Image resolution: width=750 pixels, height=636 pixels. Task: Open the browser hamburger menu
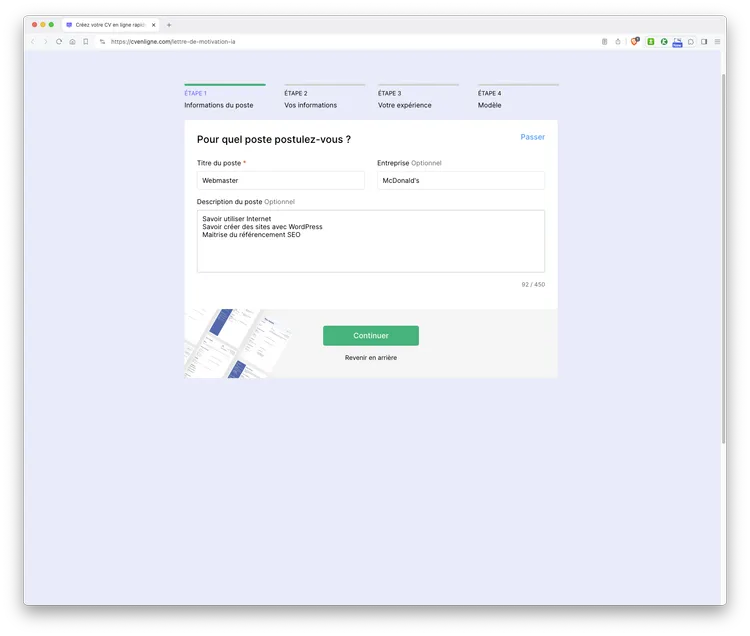[717, 42]
